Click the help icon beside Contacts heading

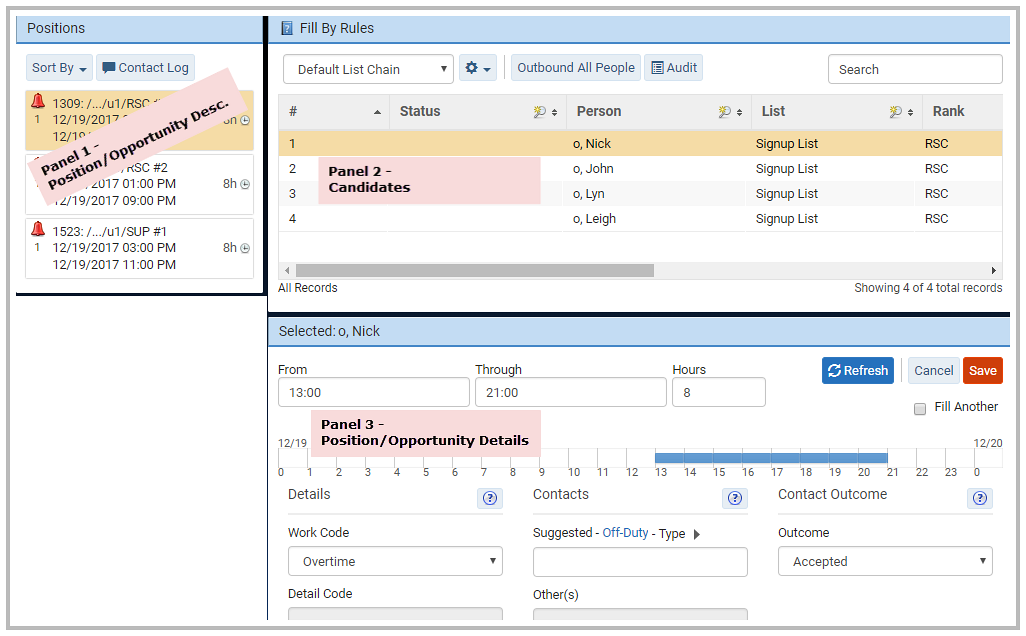(x=735, y=498)
